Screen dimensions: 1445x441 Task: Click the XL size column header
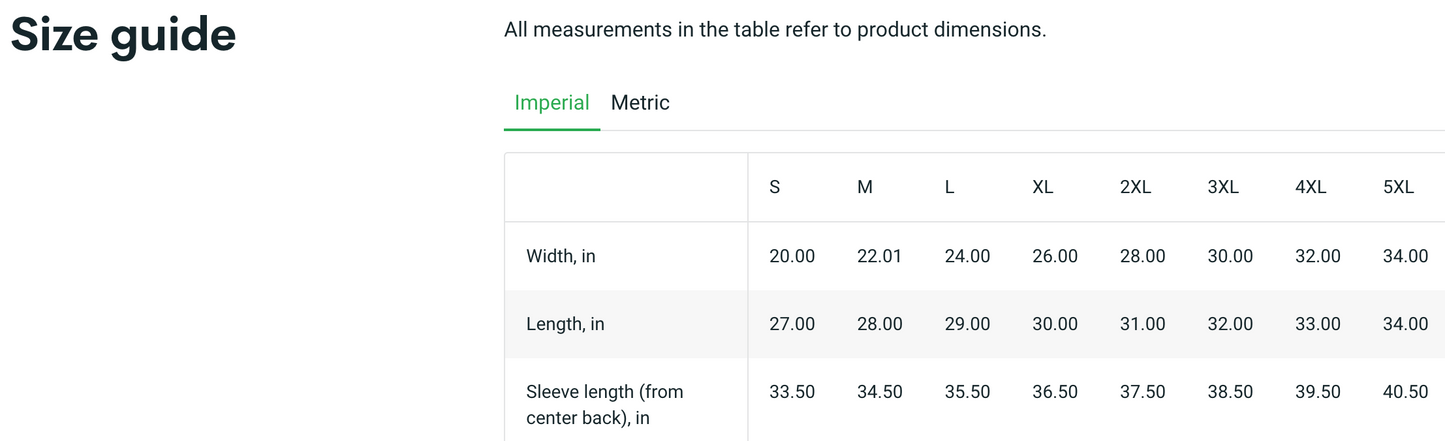coord(1043,188)
